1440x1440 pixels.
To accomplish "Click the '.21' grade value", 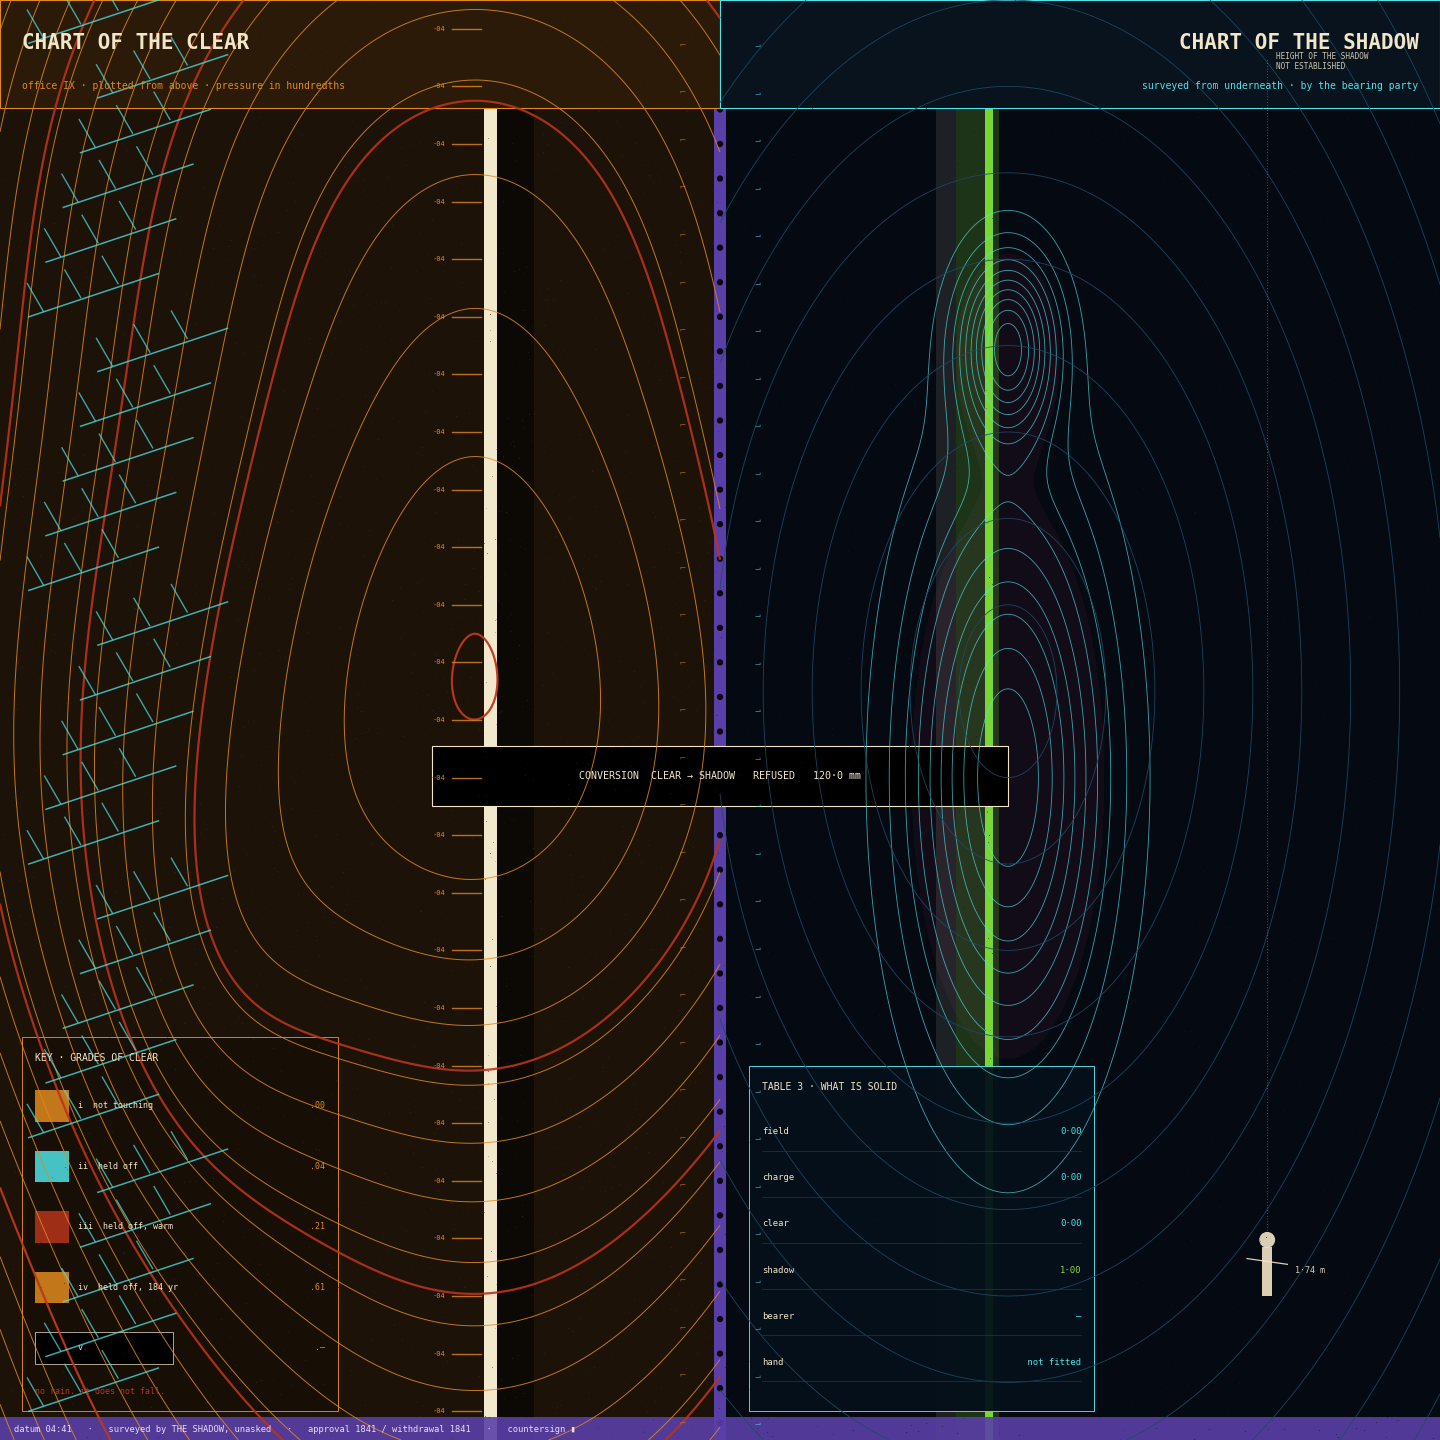I will 317,1227.
